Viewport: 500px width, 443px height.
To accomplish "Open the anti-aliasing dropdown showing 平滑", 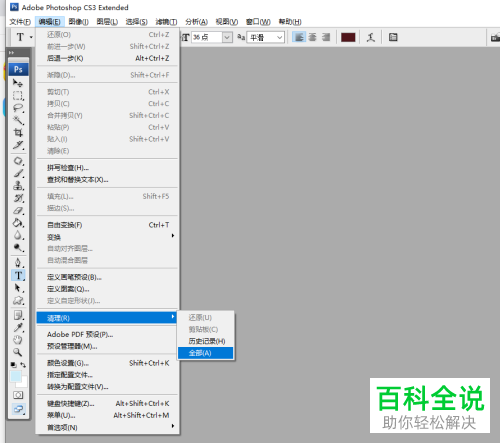I will coord(266,37).
